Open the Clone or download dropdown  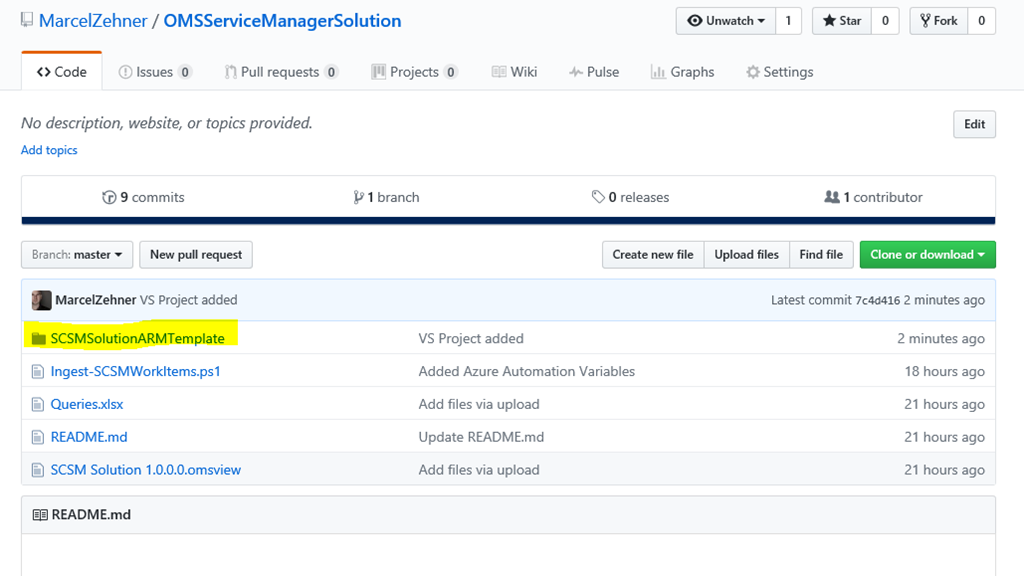pos(927,255)
